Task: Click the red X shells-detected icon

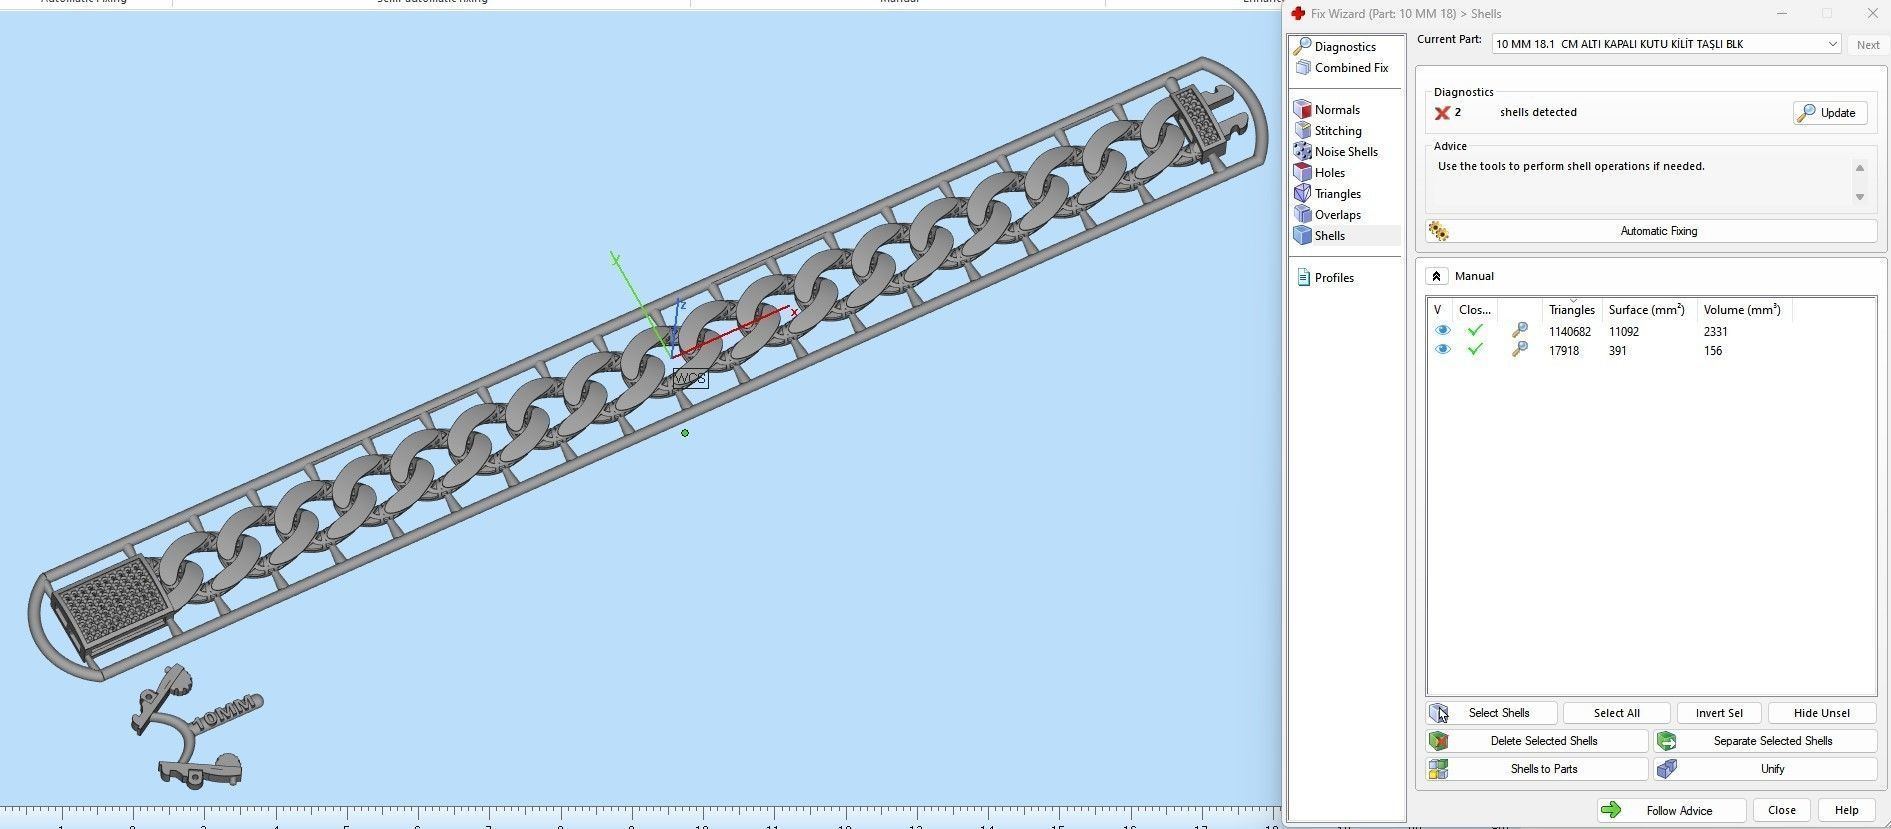Action: [x=1442, y=113]
